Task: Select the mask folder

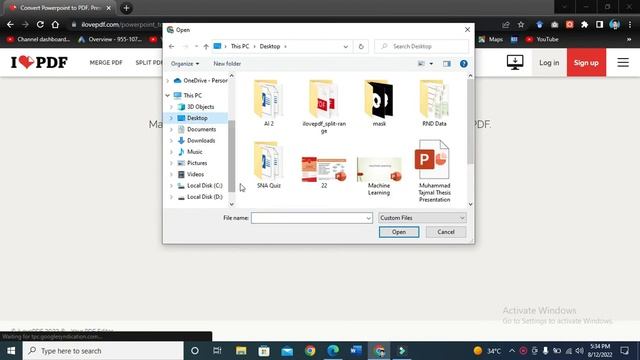Action: (x=379, y=103)
